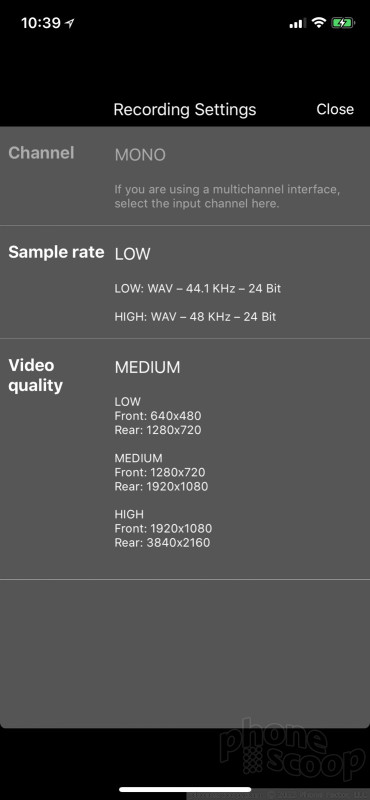
Task: Tap the home indicator bar
Action: [x=185, y=789]
